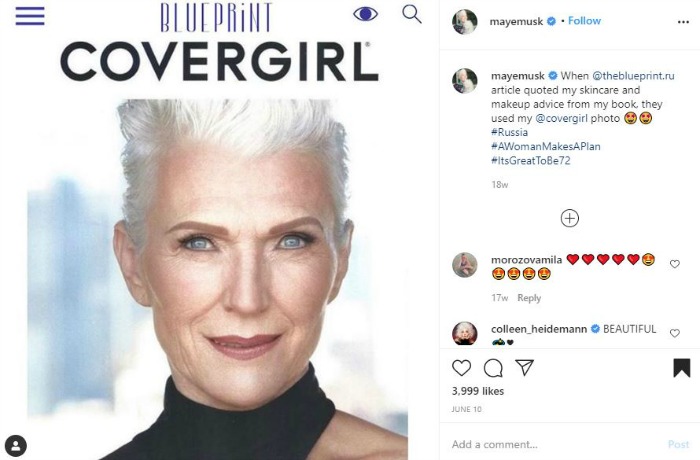Screen dimensions: 700x460
Task: Open mayemusk profile picture in header
Action: pos(464,21)
